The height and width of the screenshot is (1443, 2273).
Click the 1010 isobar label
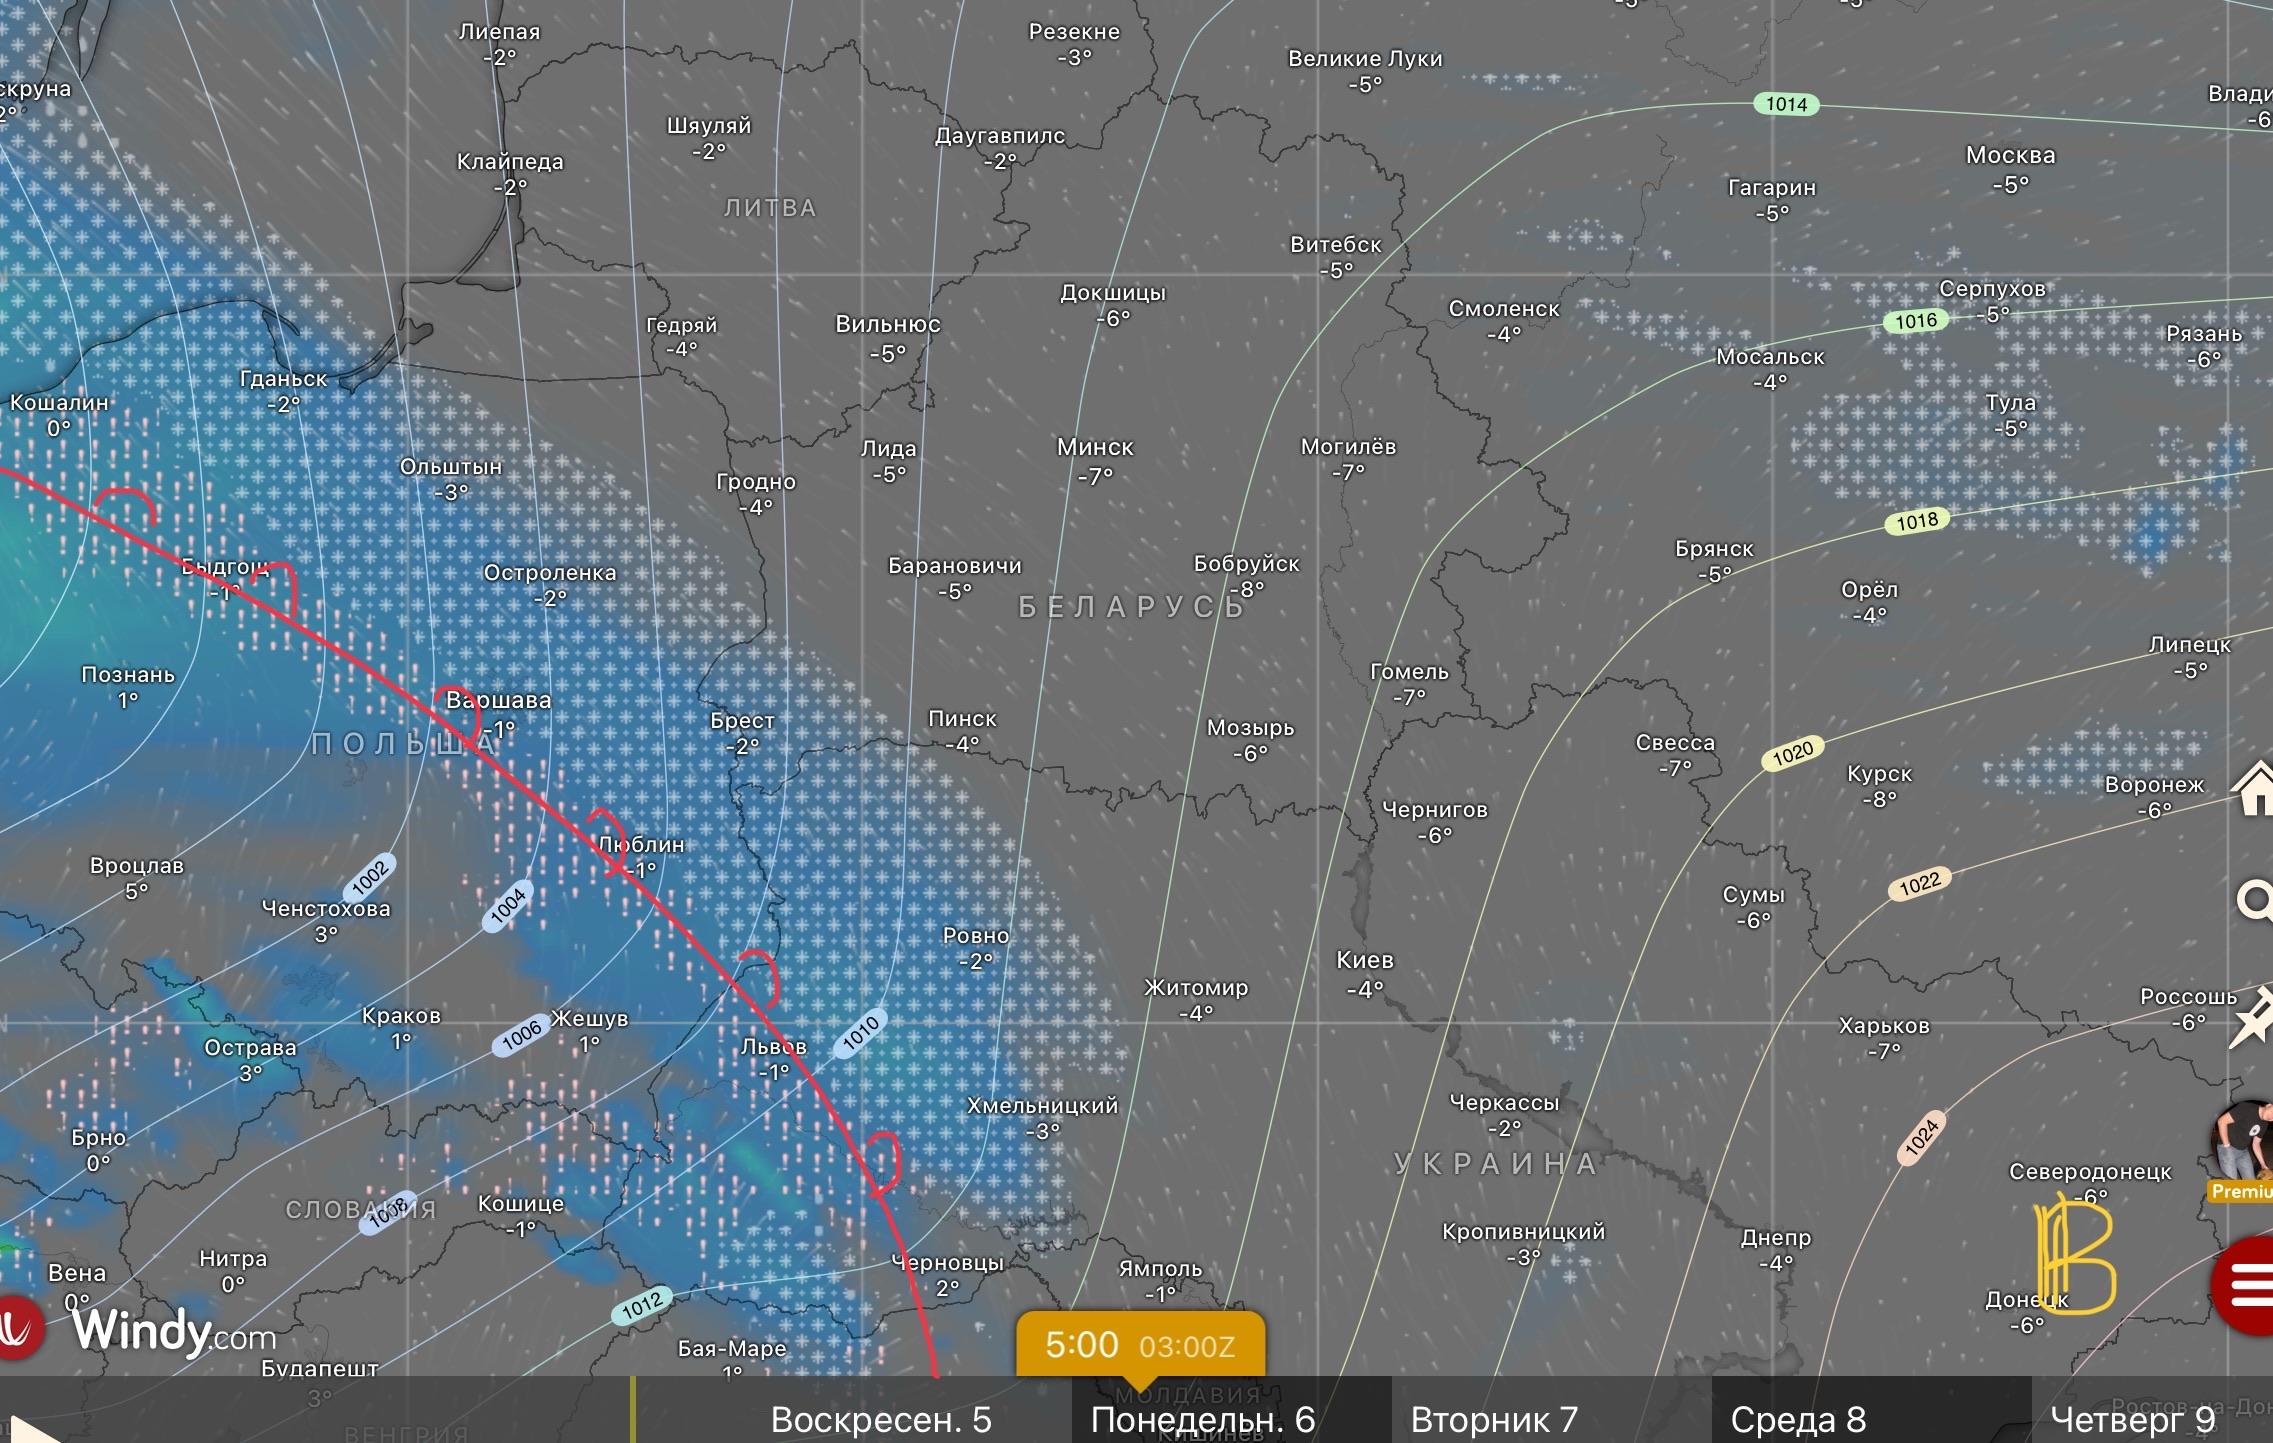[860, 1033]
